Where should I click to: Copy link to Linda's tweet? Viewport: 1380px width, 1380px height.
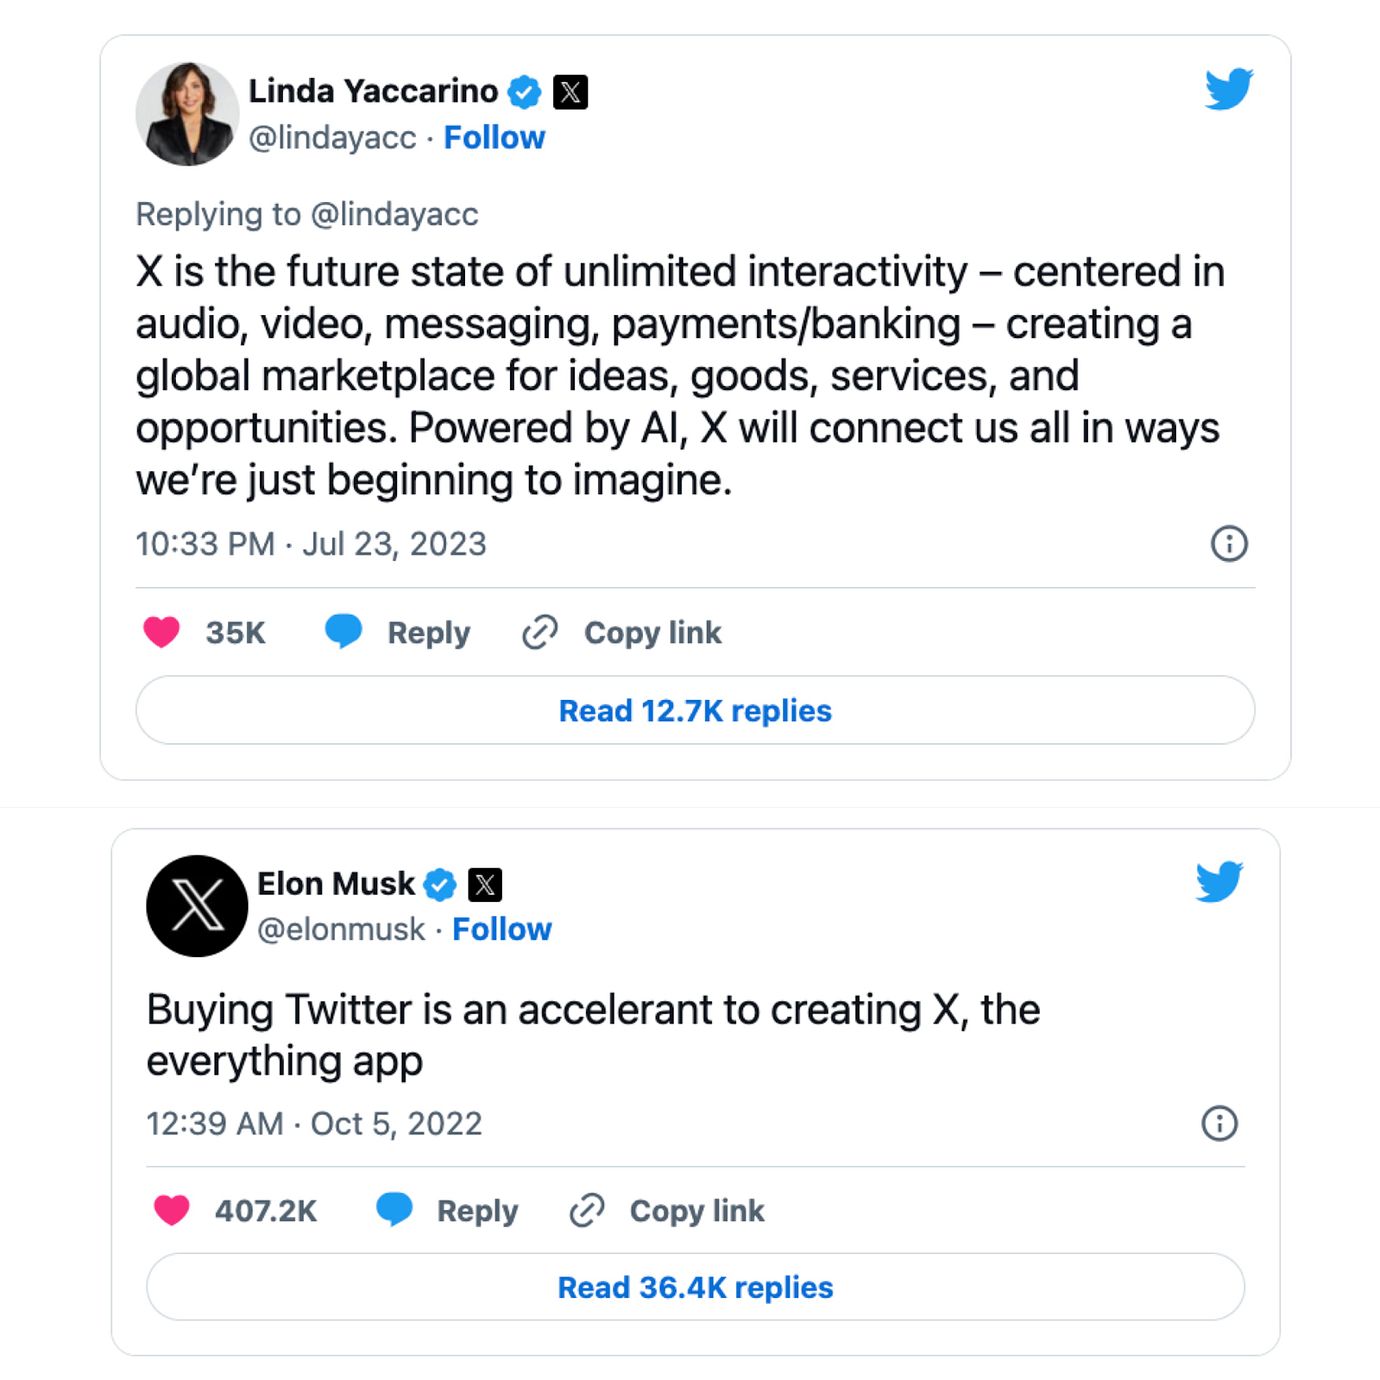click(x=622, y=632)
